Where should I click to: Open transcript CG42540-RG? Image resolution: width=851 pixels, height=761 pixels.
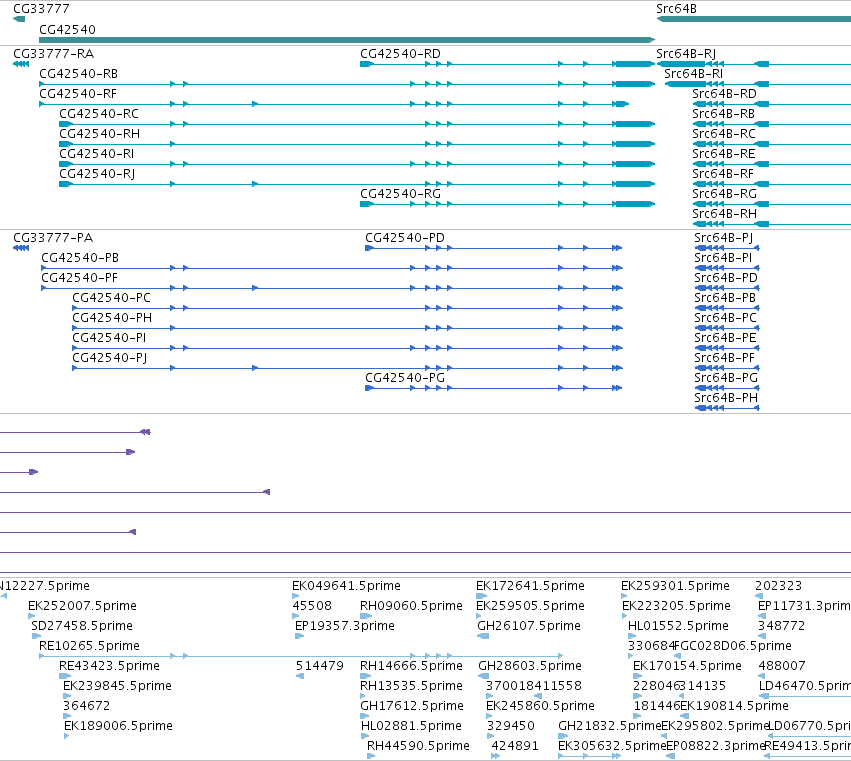401,194
